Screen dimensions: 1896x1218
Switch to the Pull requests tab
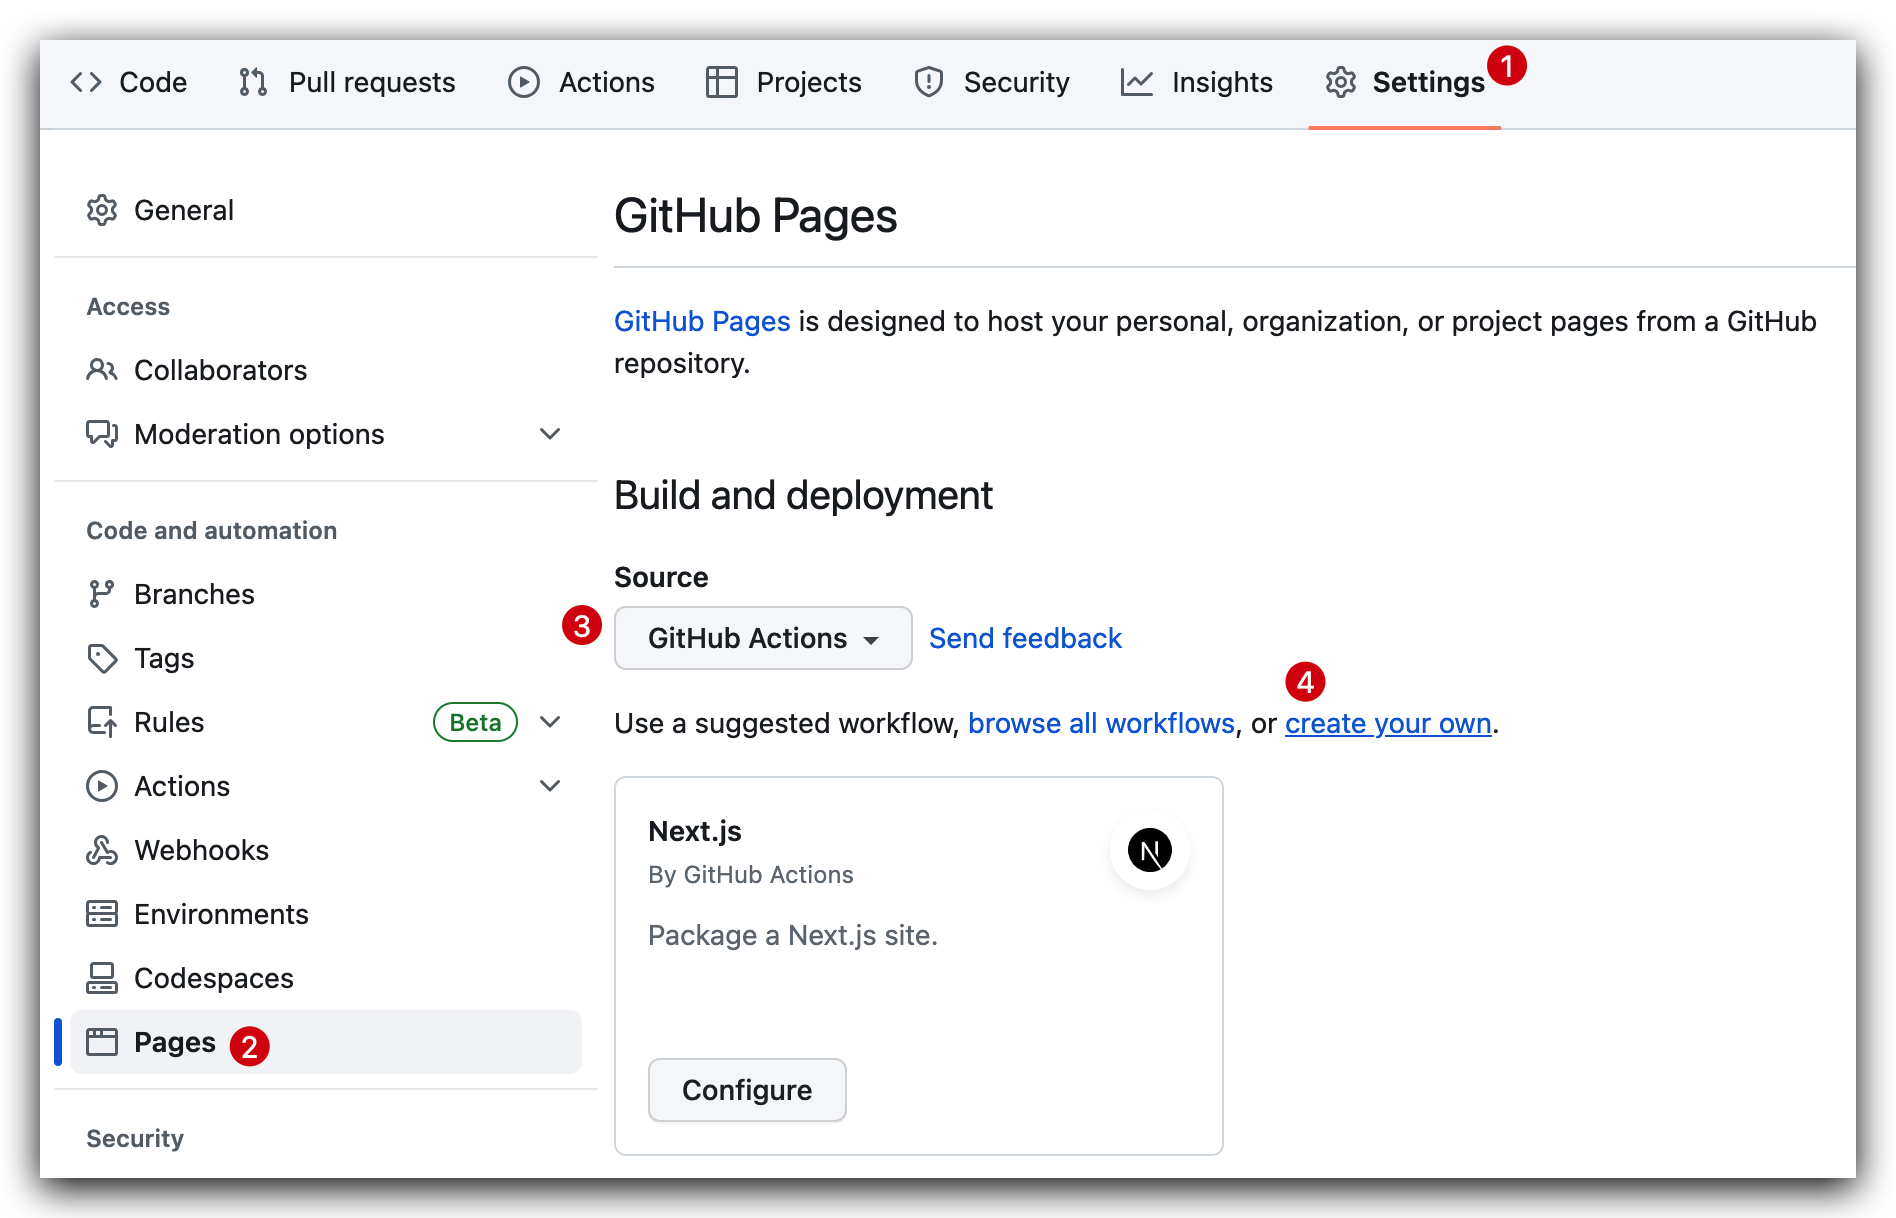tap(347, 82)
